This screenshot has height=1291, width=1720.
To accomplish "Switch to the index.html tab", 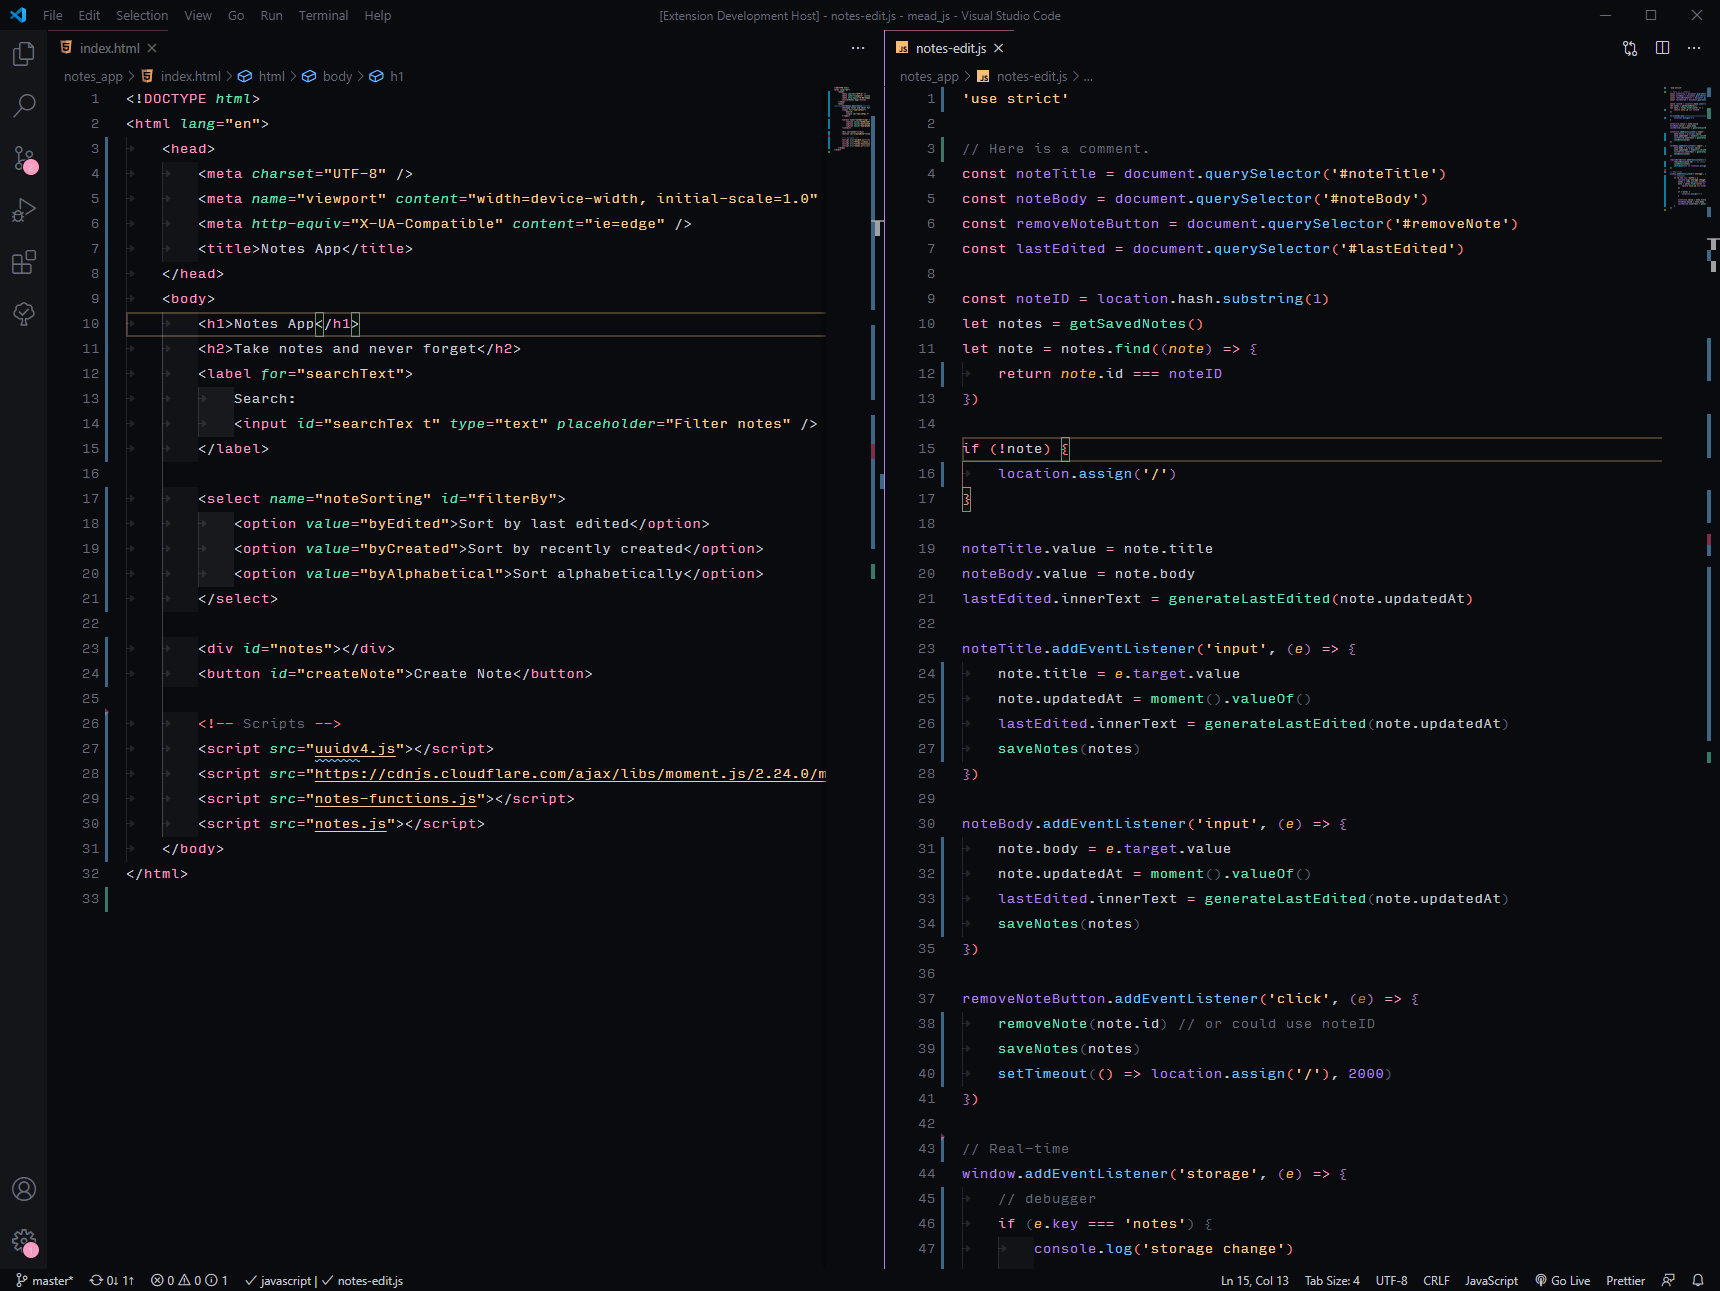I will [109, 48].
